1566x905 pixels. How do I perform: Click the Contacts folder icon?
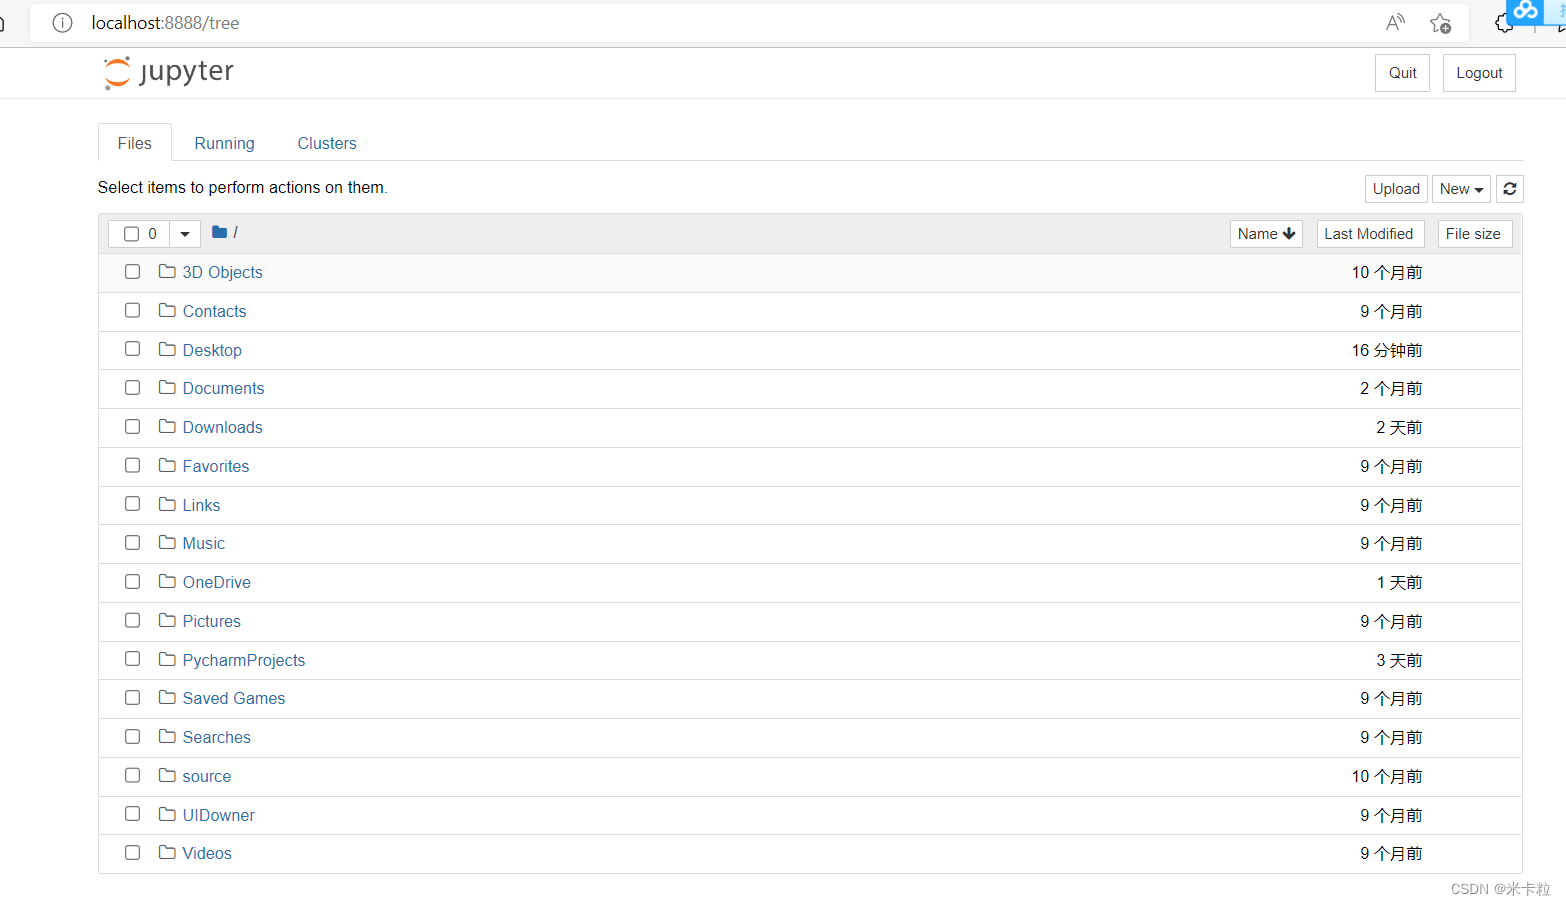167,310
